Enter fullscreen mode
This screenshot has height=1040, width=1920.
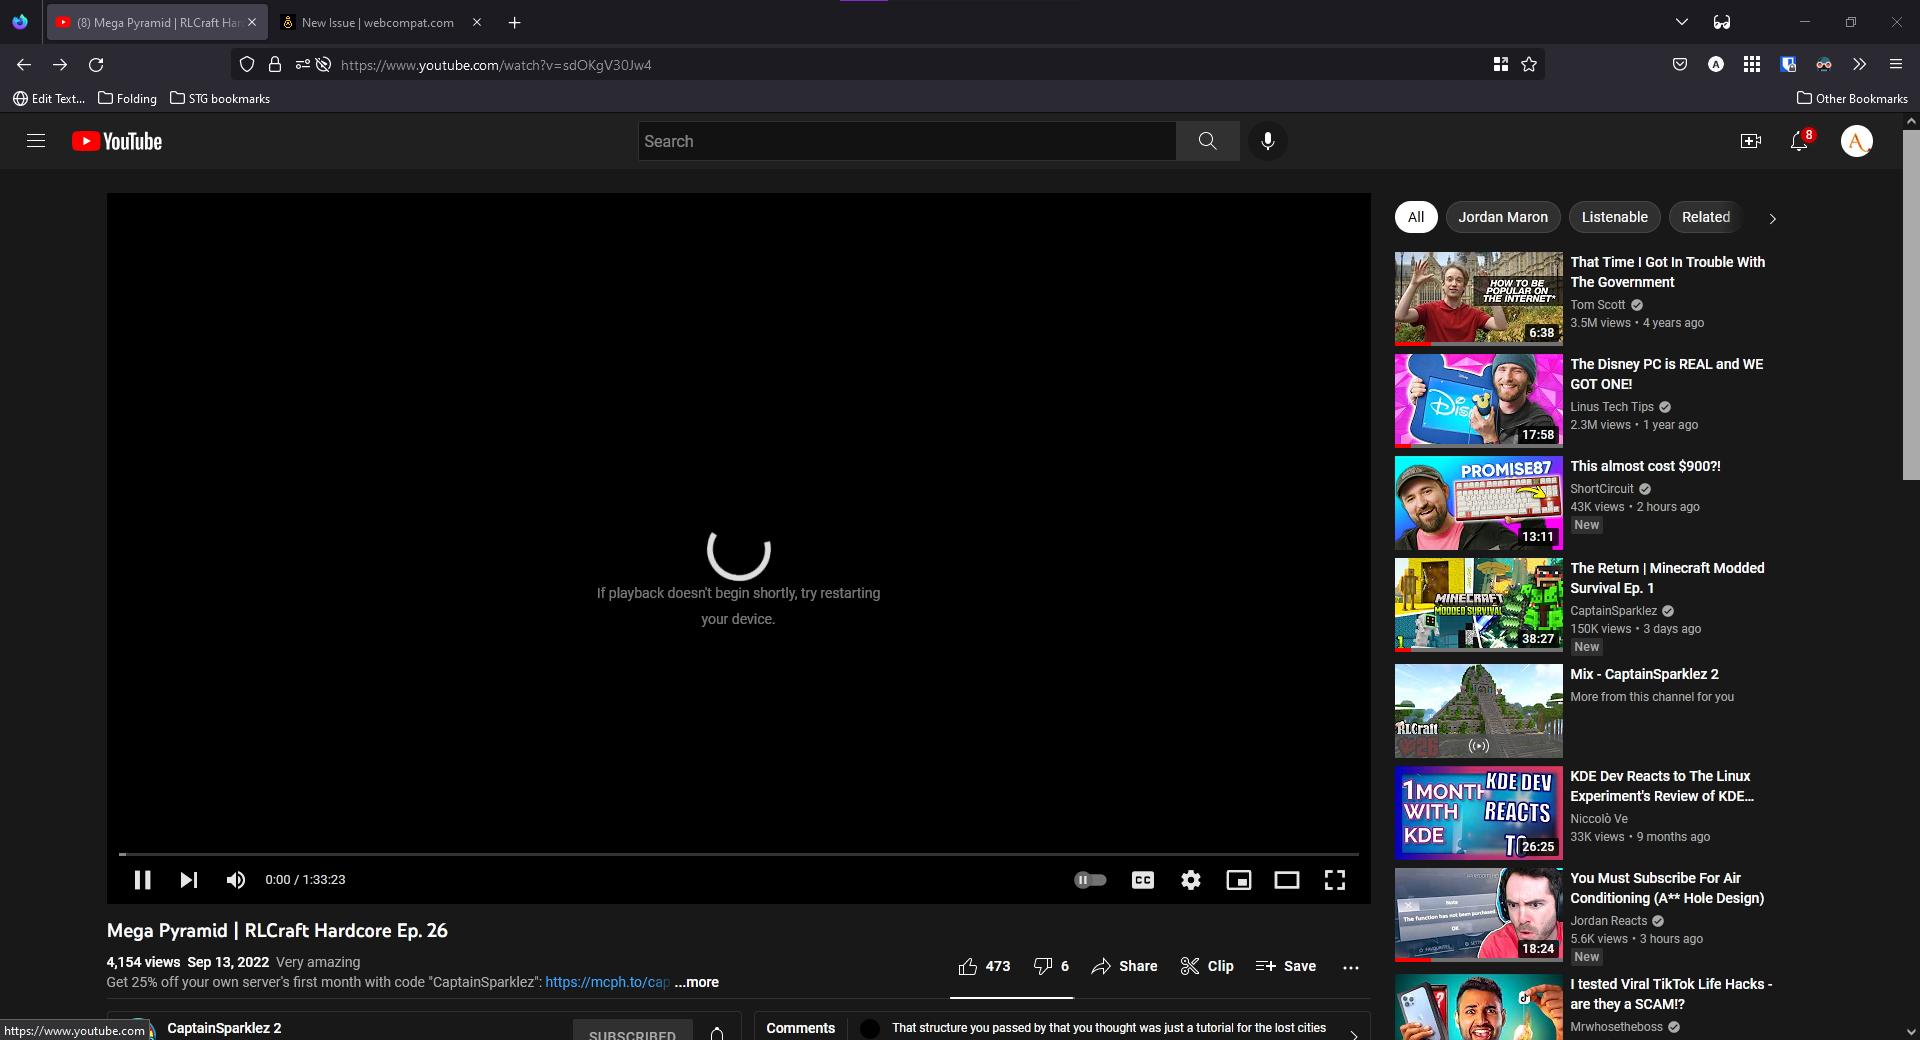pyautogui.click(x=1335, y=880)
